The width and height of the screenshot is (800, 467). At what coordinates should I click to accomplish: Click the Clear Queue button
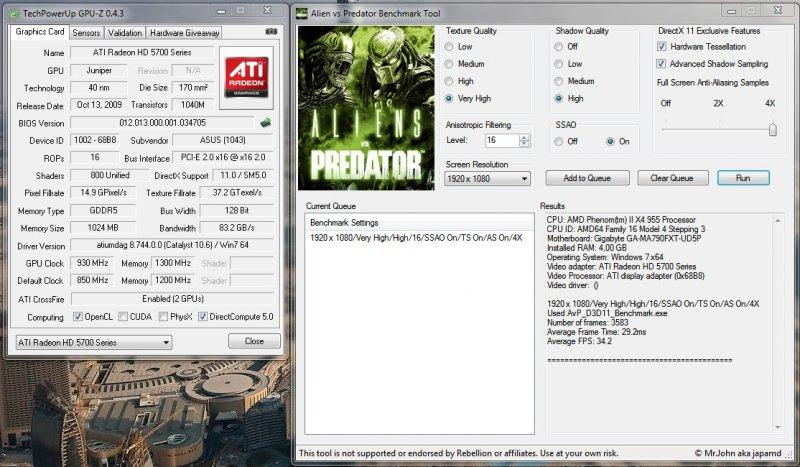pos(672,178)
